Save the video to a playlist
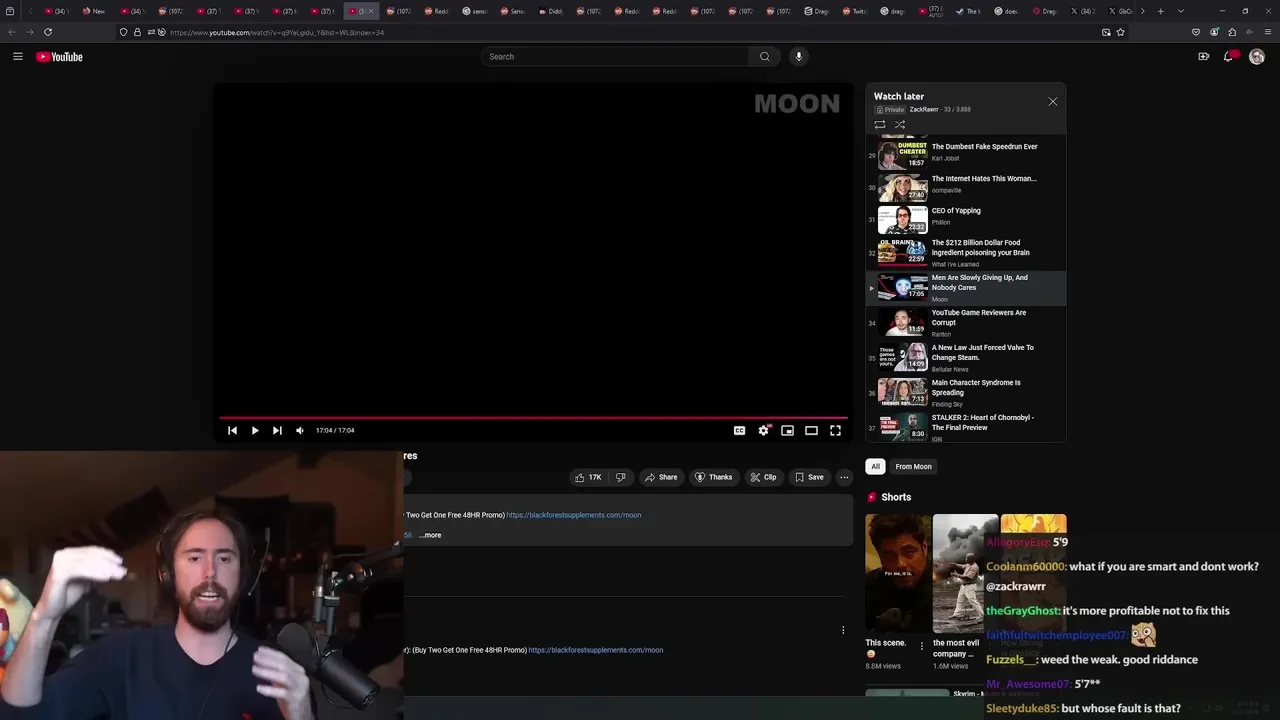 [809, 477]
